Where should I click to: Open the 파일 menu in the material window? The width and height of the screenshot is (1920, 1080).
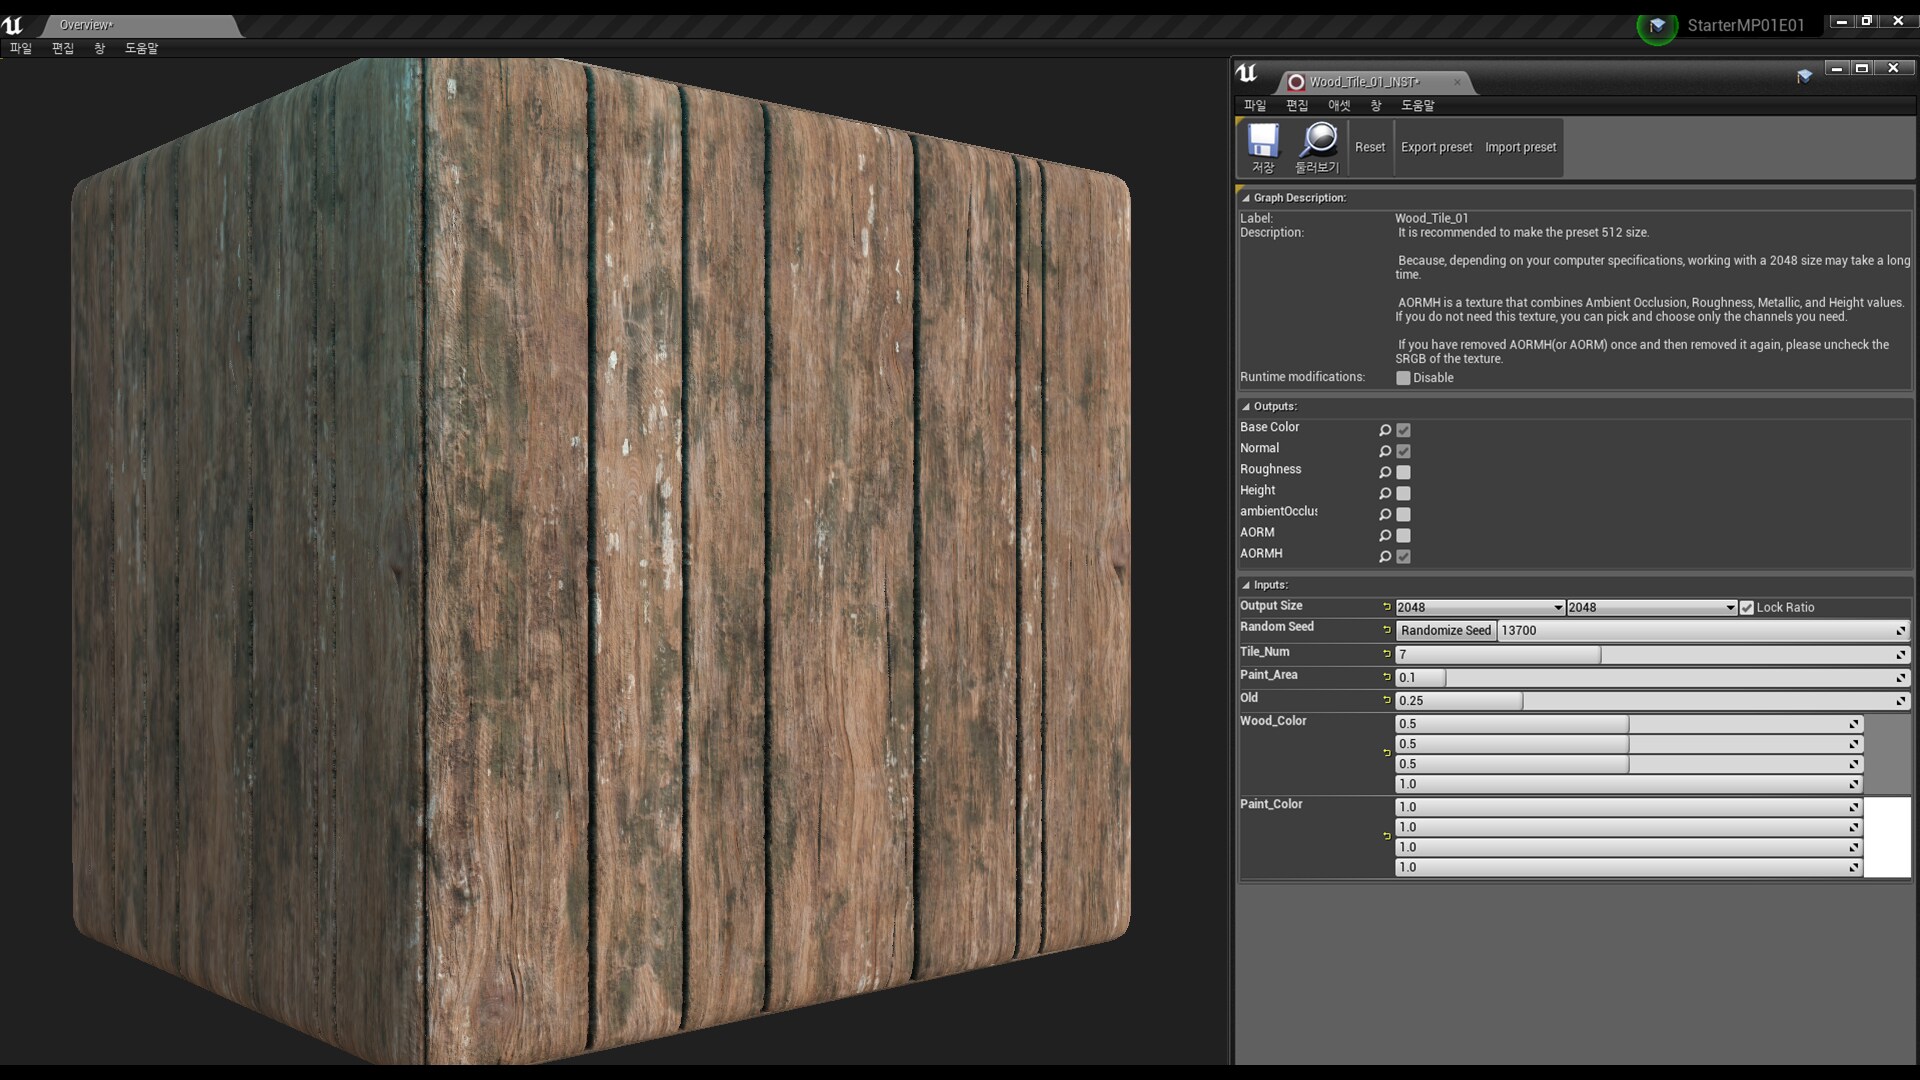[1256, 105]
